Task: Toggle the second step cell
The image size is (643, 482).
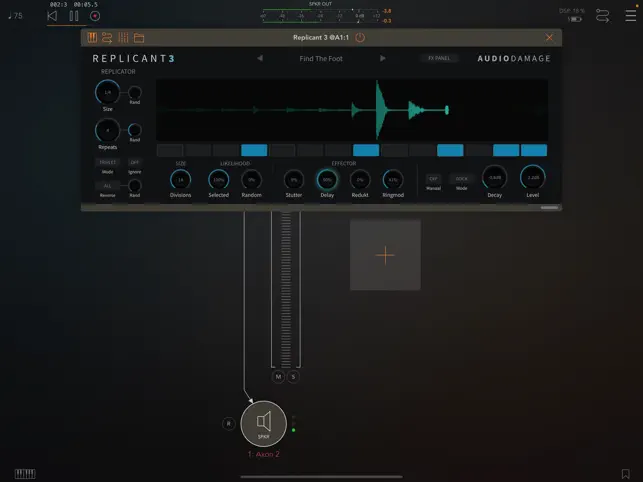Action: tap(198, 150)
